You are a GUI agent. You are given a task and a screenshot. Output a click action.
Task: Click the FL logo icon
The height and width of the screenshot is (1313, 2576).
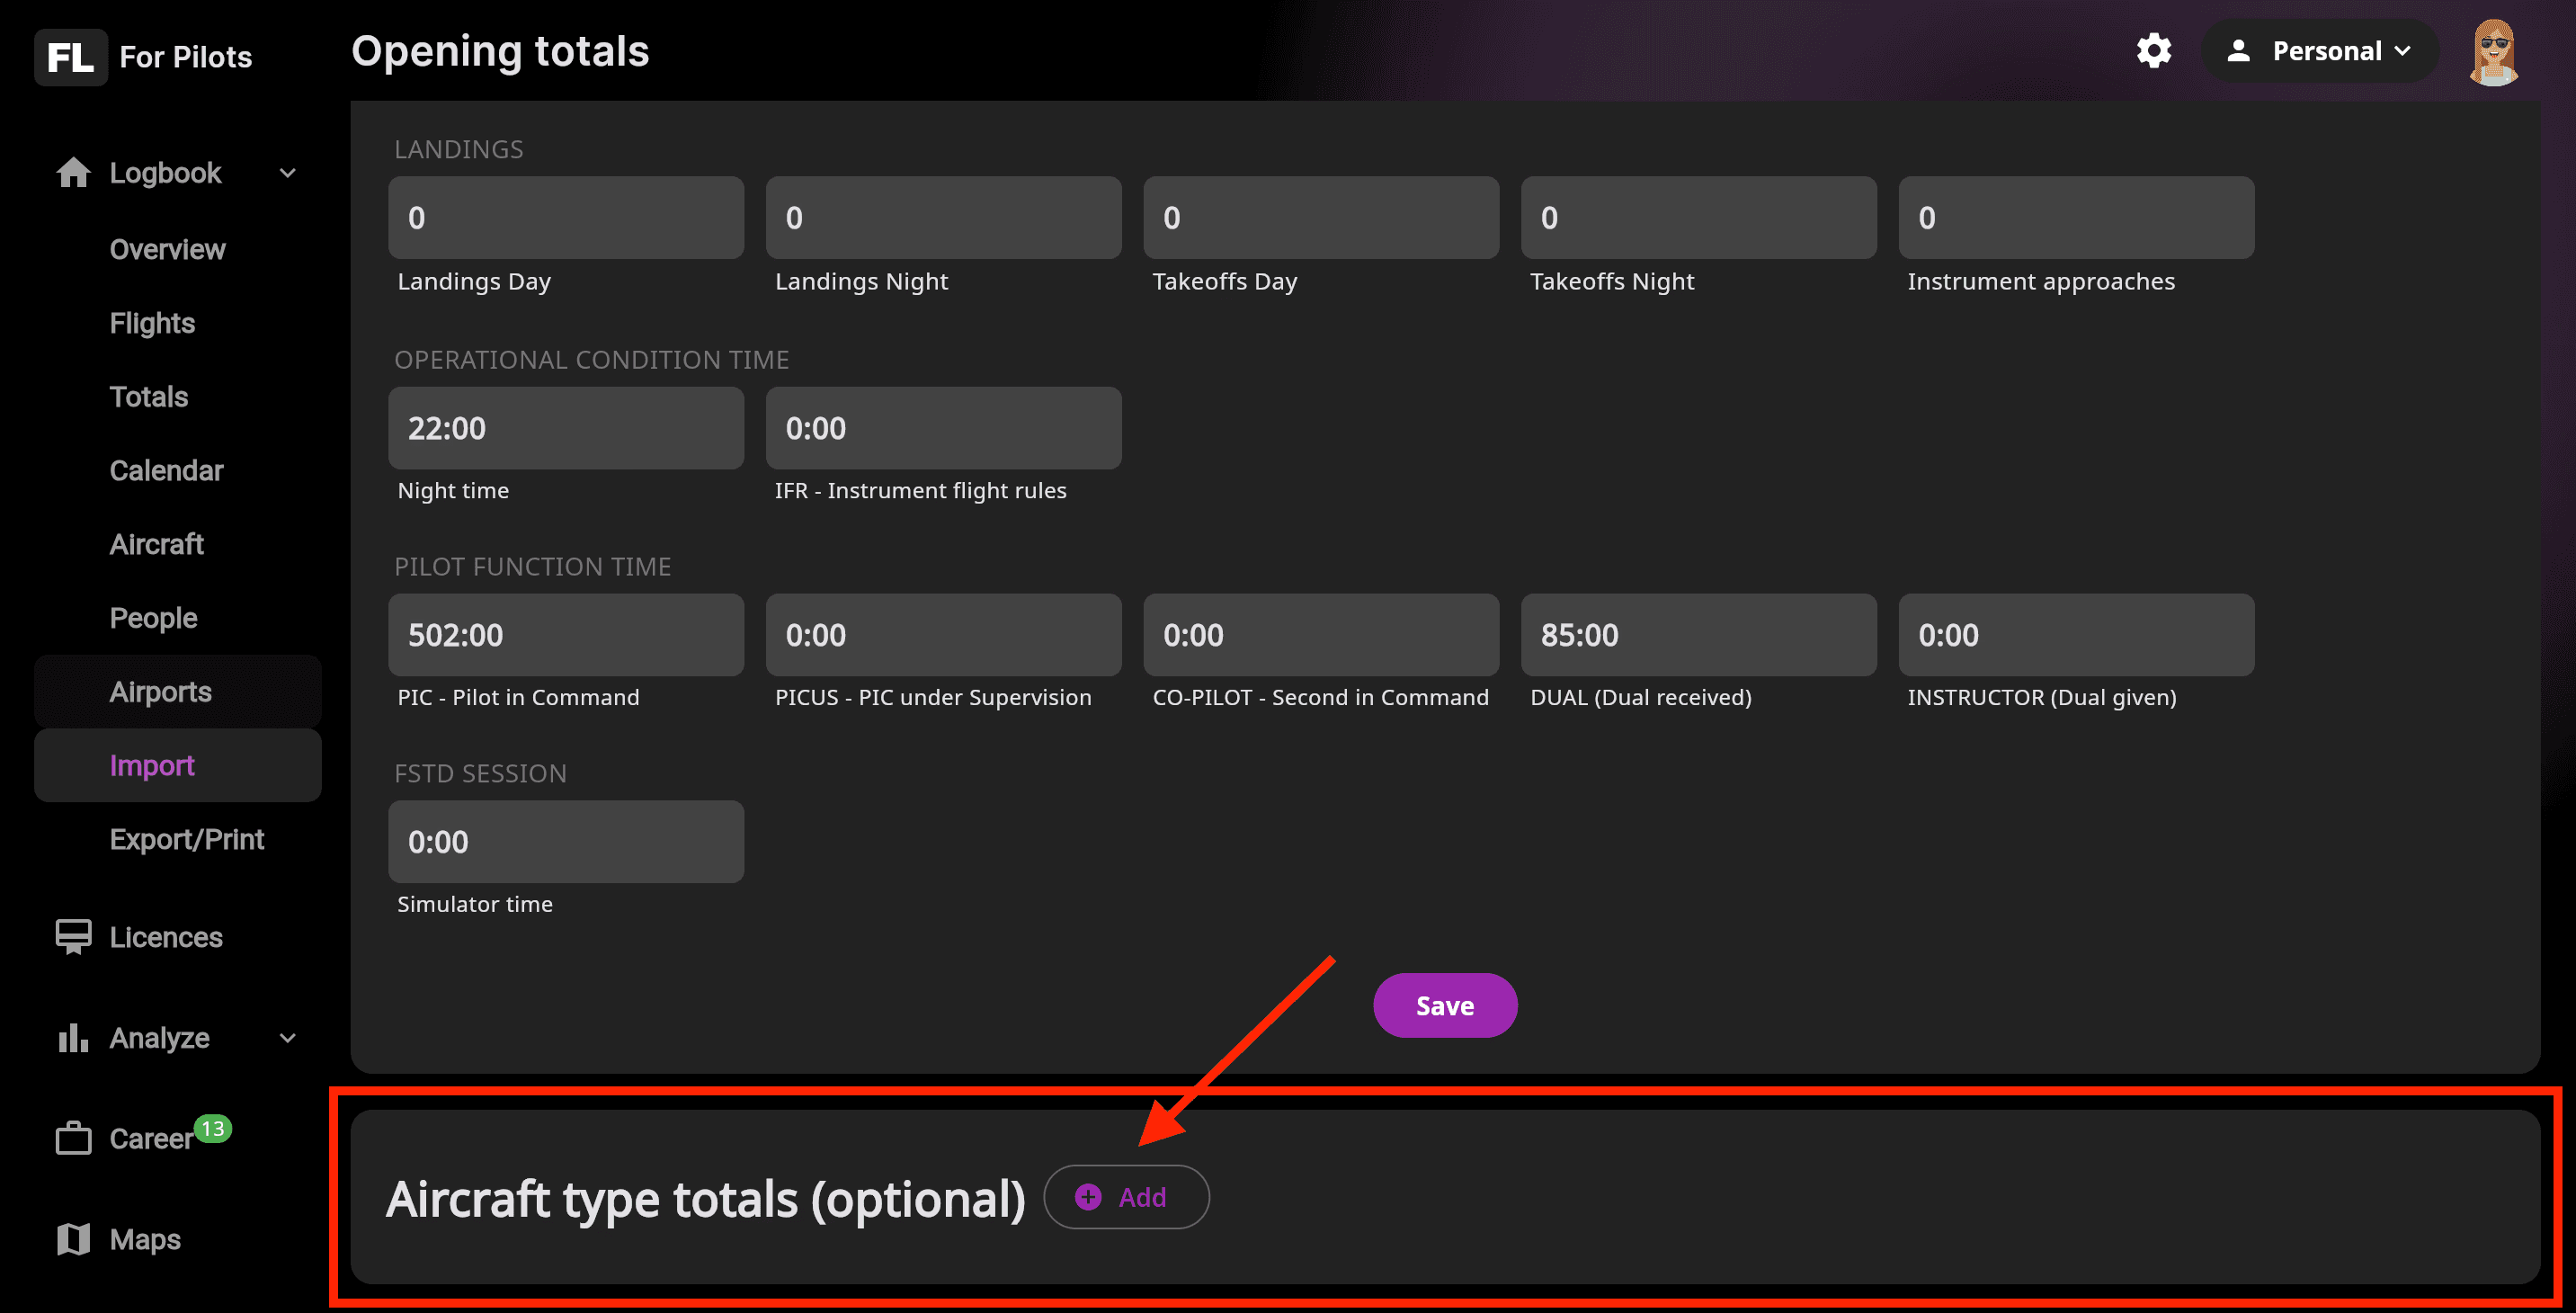(x=70, y=57)
